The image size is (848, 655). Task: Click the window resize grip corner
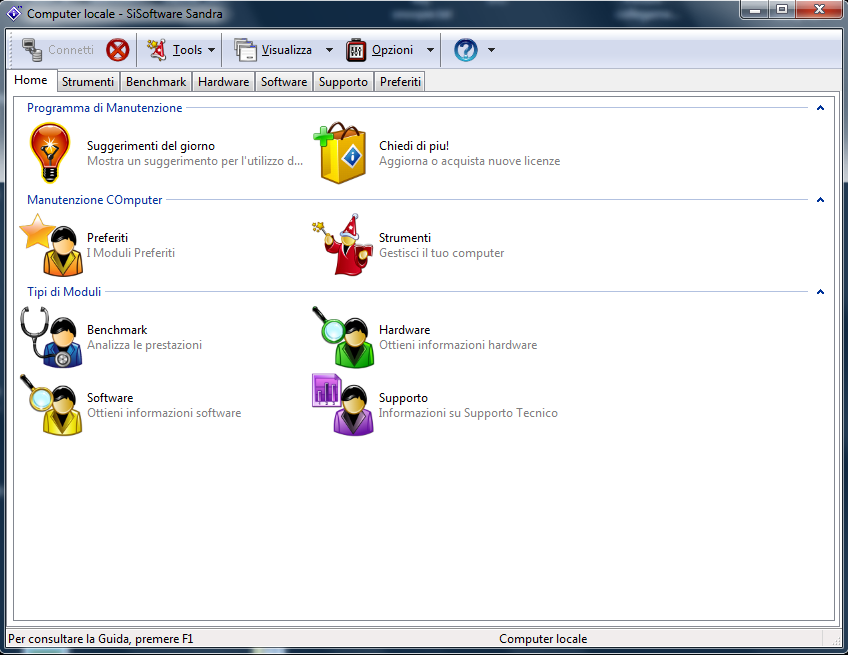coord(837,639)
